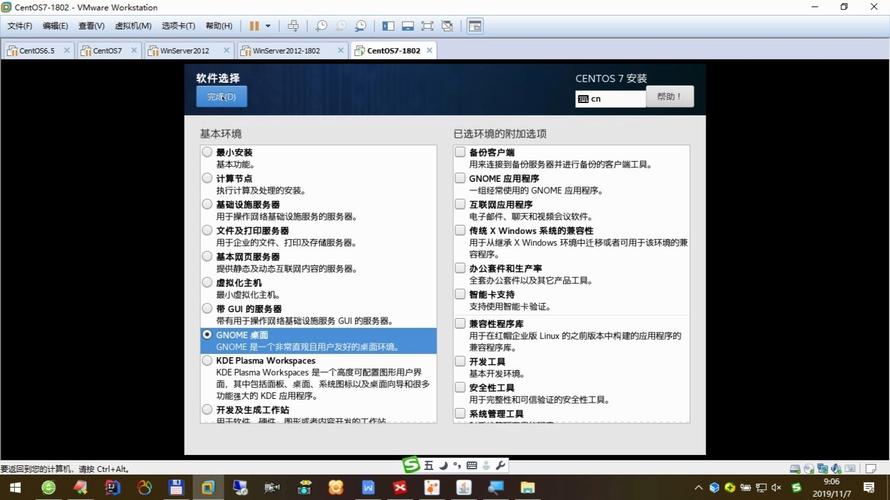Click the send Ctrl+Alt+Del toolbar icon

[293, 25]
